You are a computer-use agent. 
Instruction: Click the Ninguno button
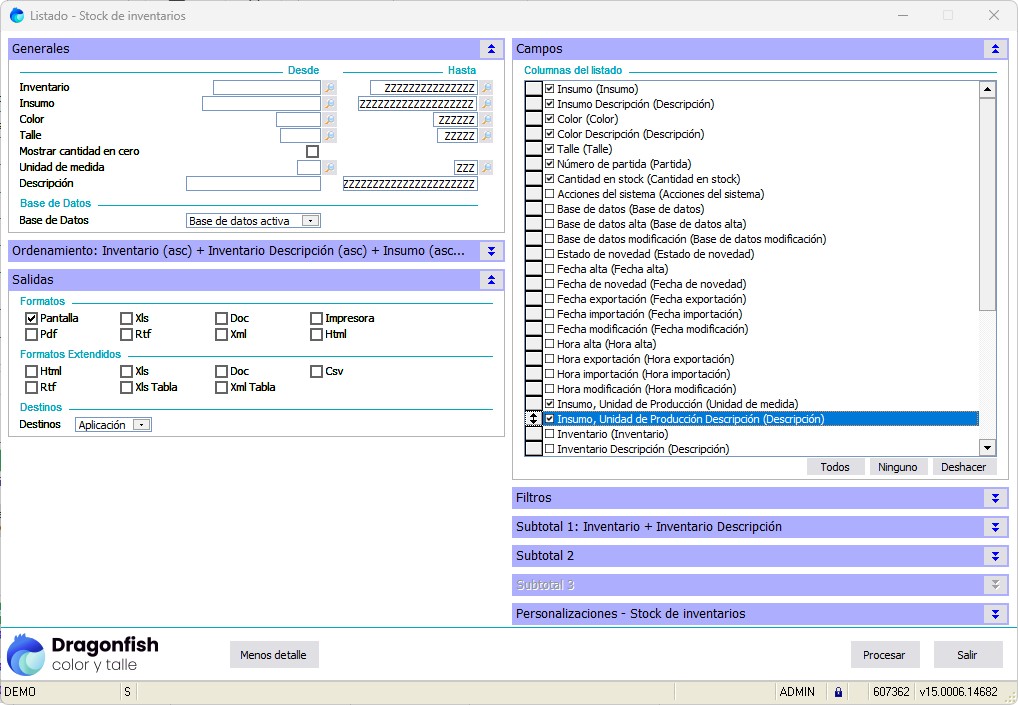pyautogui.click(x=897, y=467)
